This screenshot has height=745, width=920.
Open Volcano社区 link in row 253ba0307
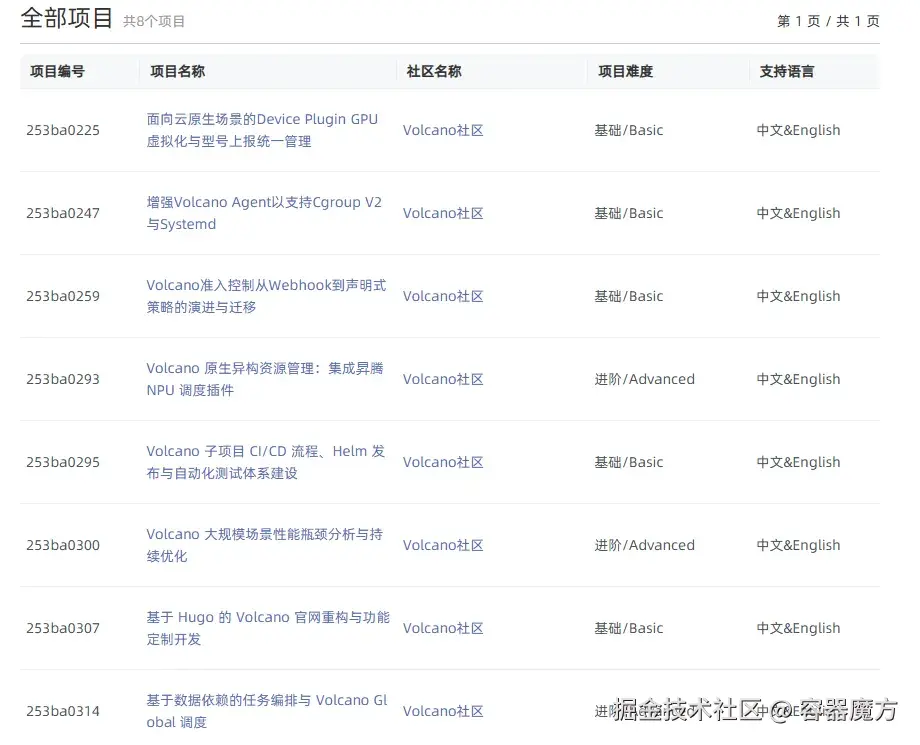pos(443,628)
